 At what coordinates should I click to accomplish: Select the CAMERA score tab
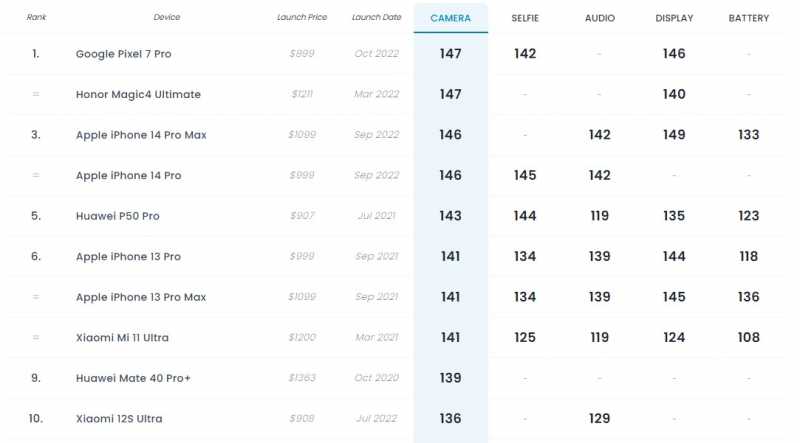pyautogui.click(x=451, y=18)
